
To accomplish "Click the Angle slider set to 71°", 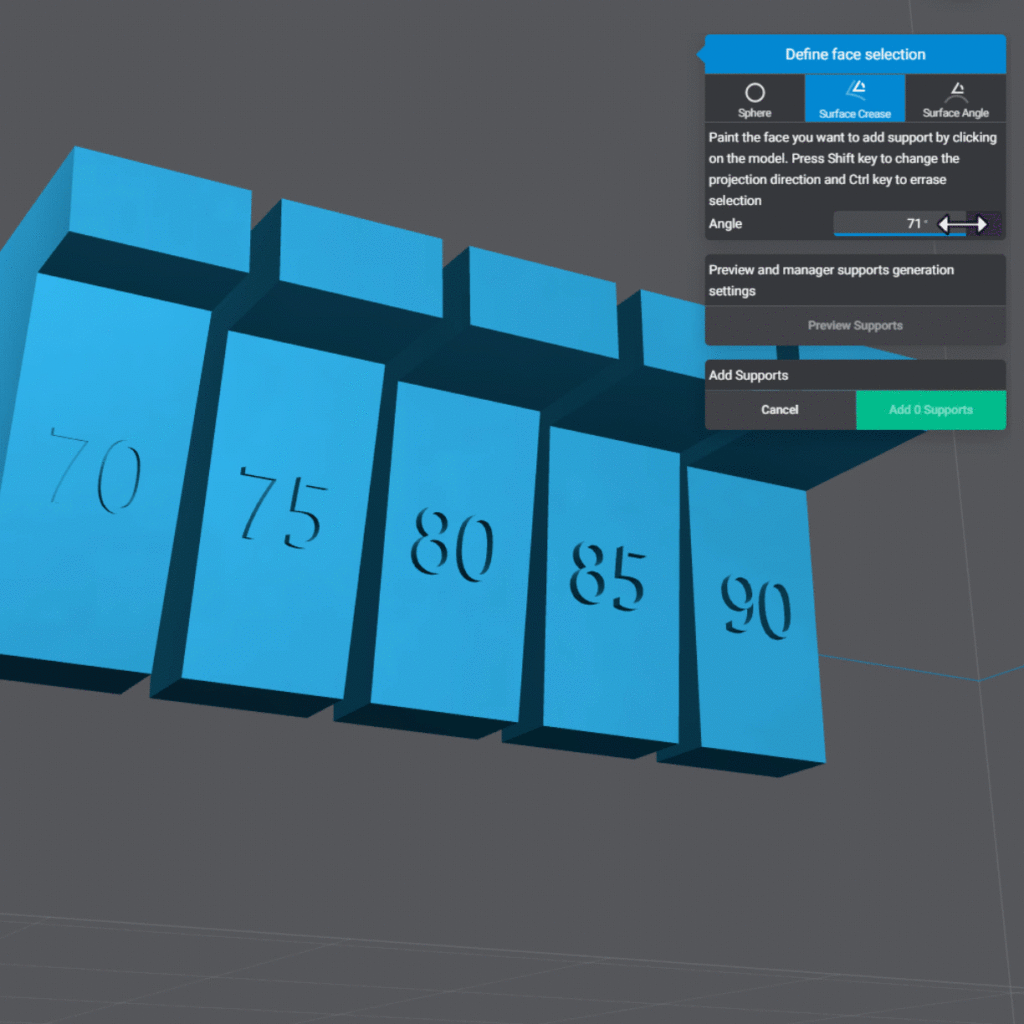I will 898,224.
